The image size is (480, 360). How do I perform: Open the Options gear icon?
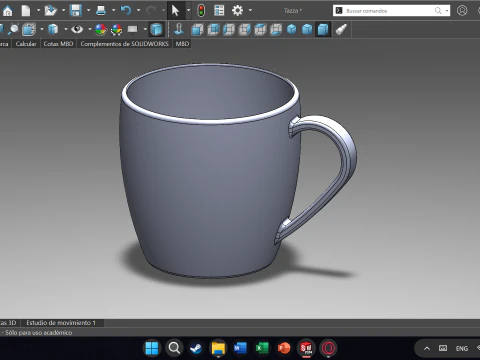pos(237,11)
